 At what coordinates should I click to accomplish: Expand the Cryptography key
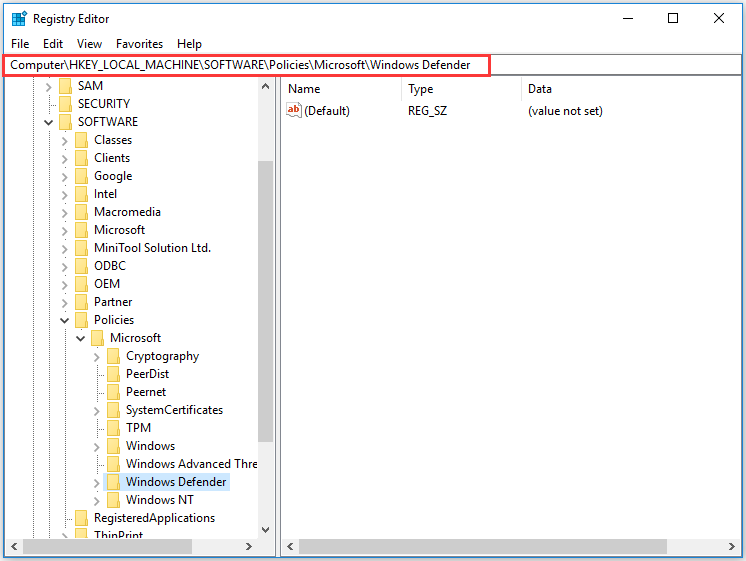97,357
